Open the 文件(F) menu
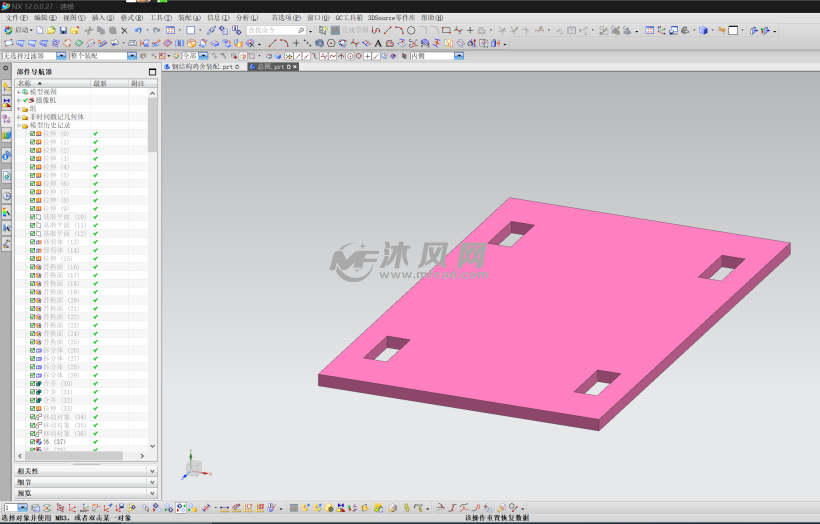 16,18
